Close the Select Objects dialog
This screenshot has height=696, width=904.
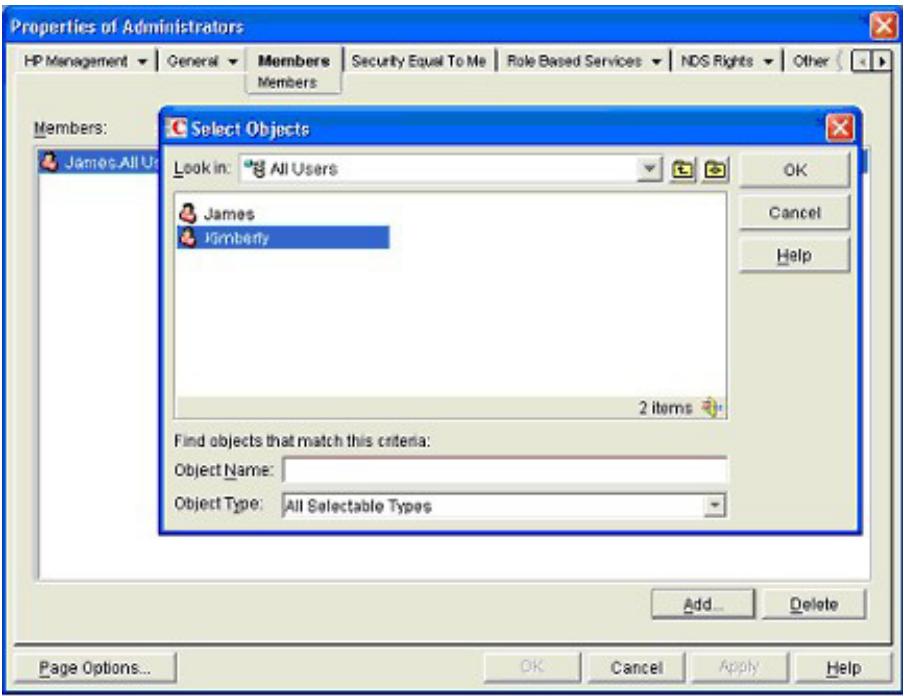coord(839,128)
